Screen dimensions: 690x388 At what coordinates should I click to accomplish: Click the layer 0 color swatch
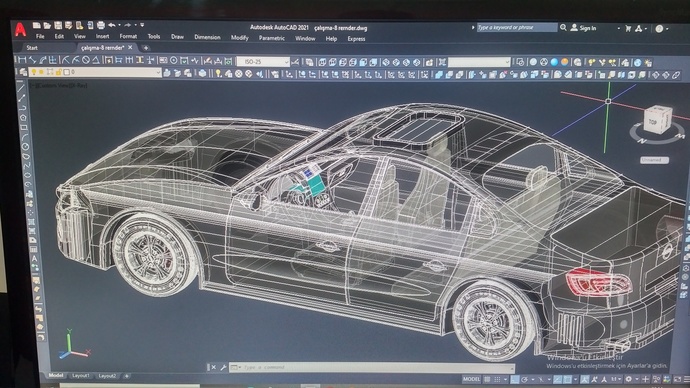click(x=66, y=72)
